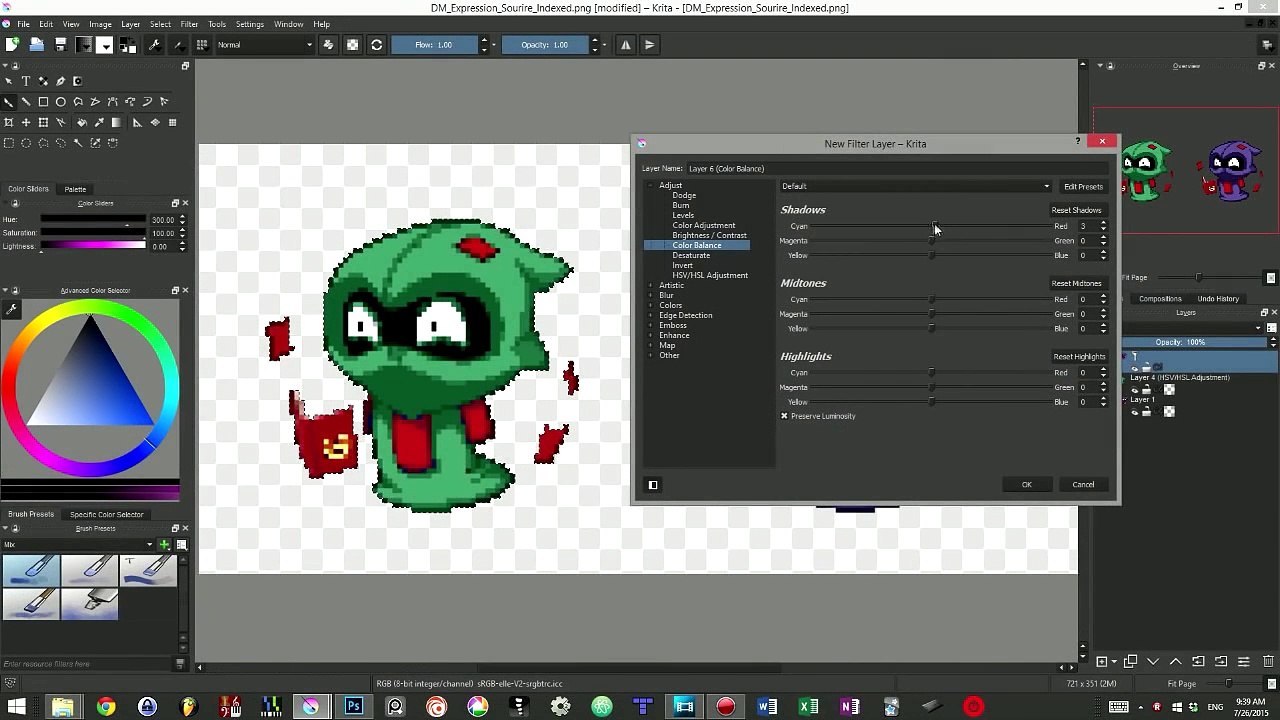The image size is (1280, 720).
Task: Open the Layer menu
Action: (131, 24)
